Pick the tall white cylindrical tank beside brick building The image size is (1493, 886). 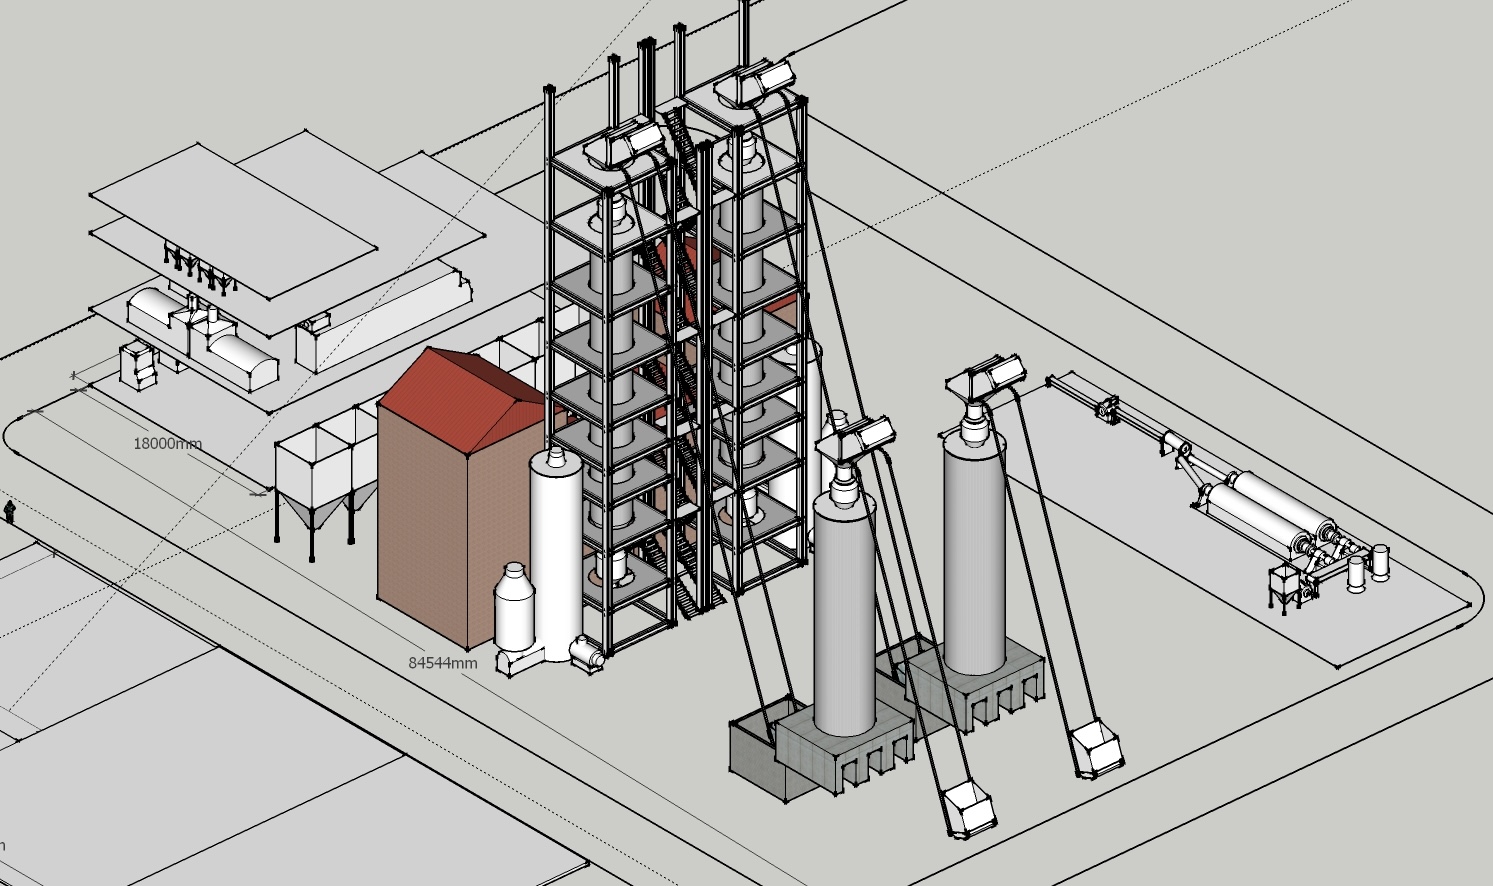[x=555, y=540]
